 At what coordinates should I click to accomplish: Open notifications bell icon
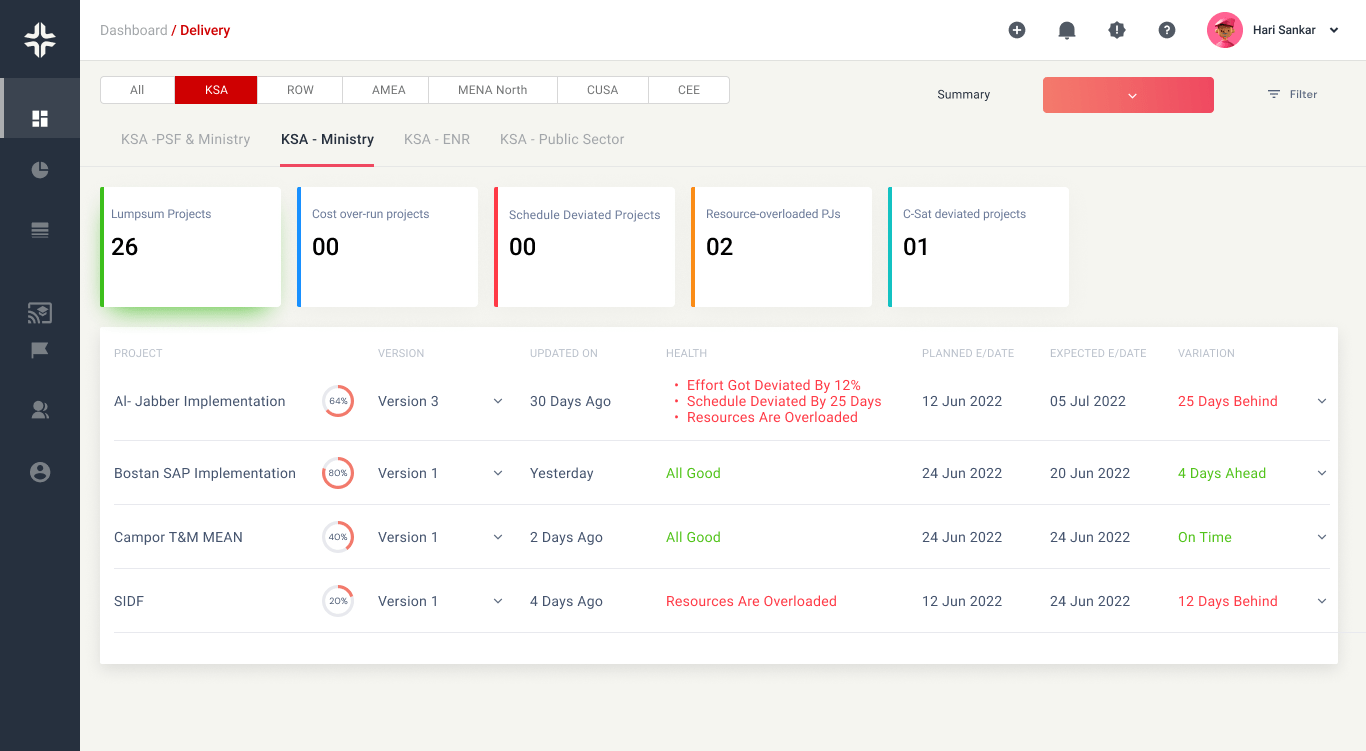coord(1067,30)
